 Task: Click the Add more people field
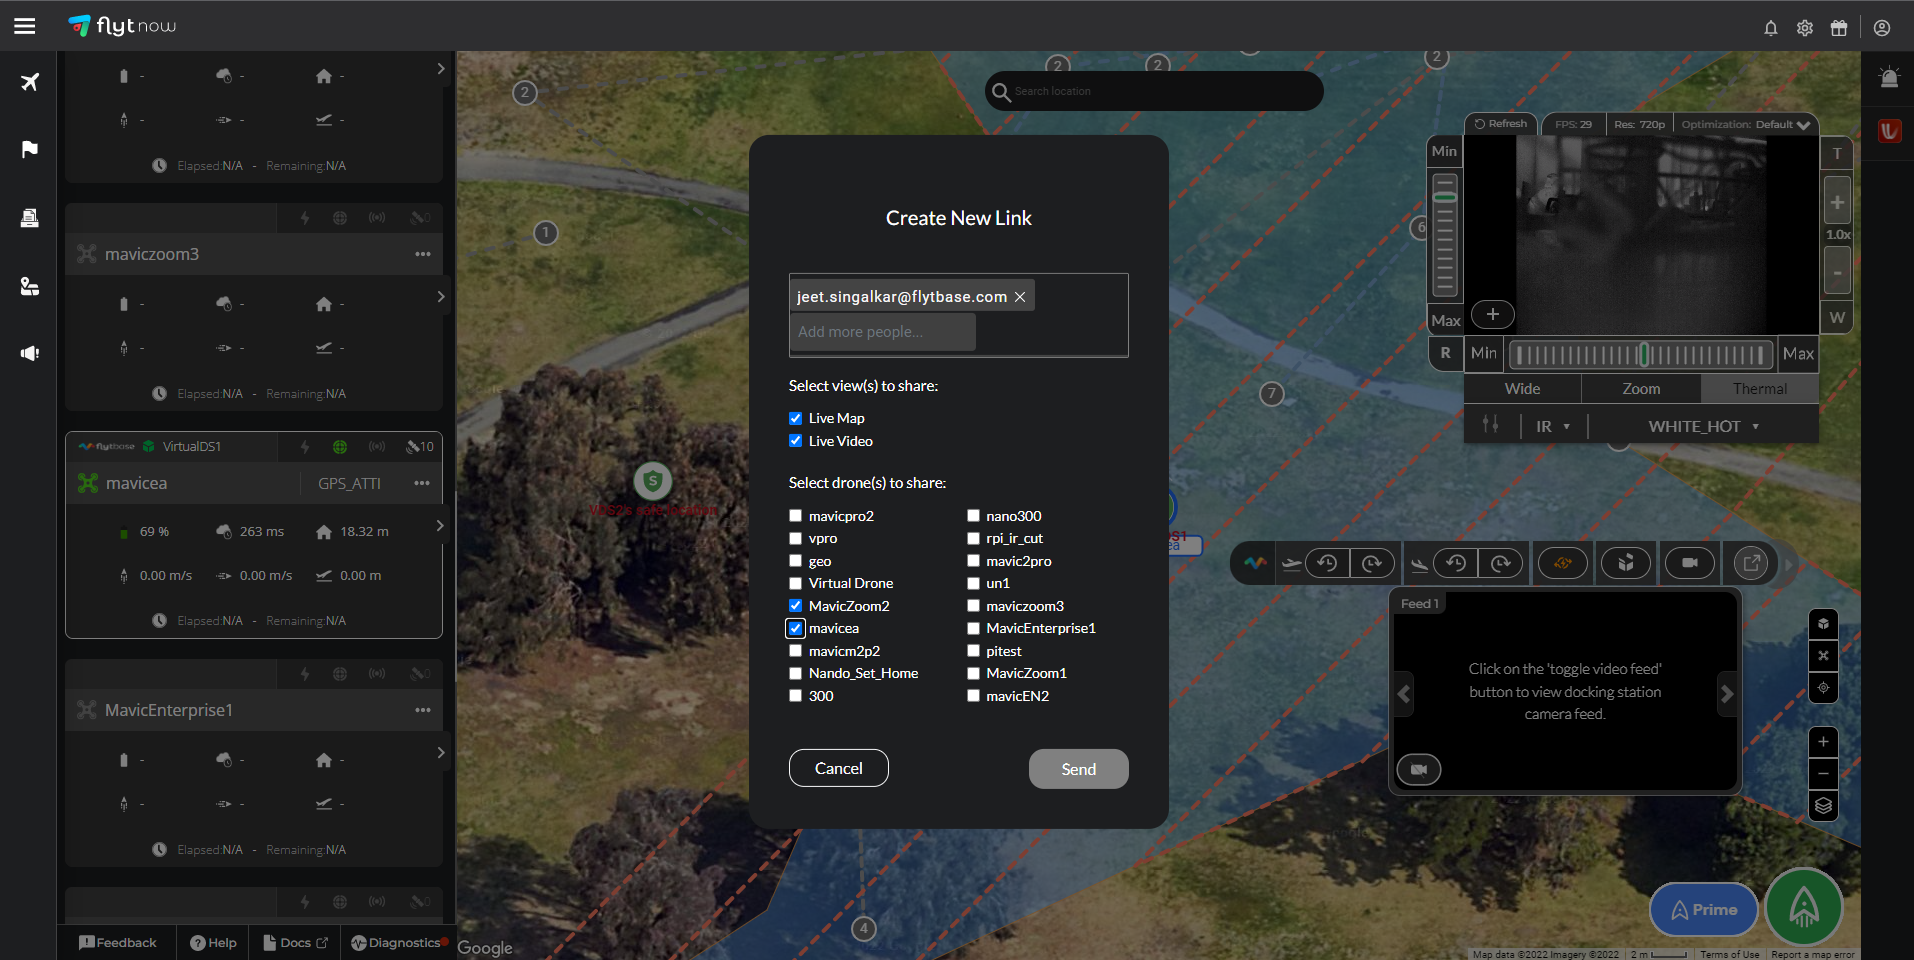882,332
